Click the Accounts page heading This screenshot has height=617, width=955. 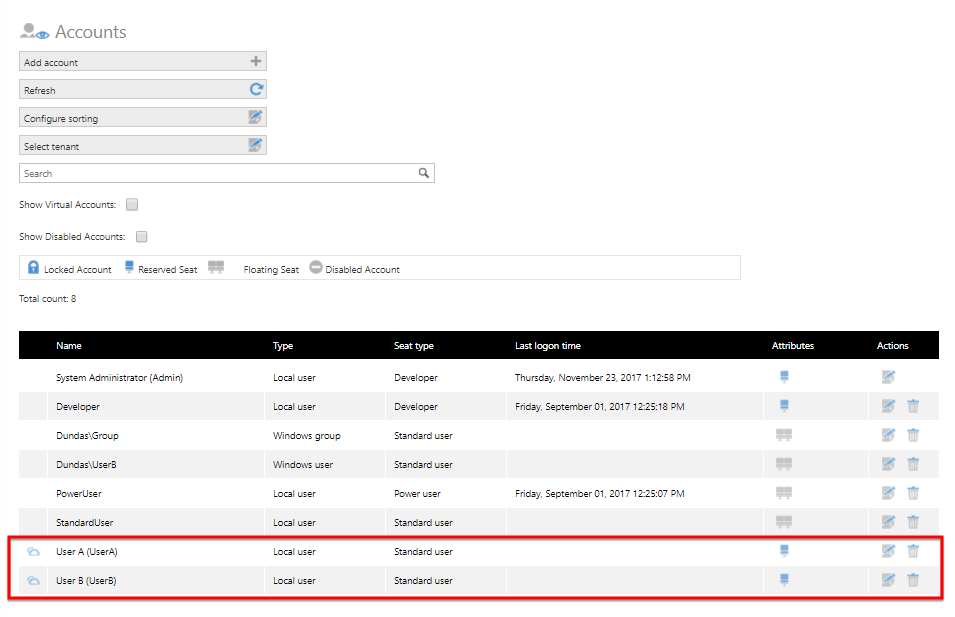coord(91,32)
